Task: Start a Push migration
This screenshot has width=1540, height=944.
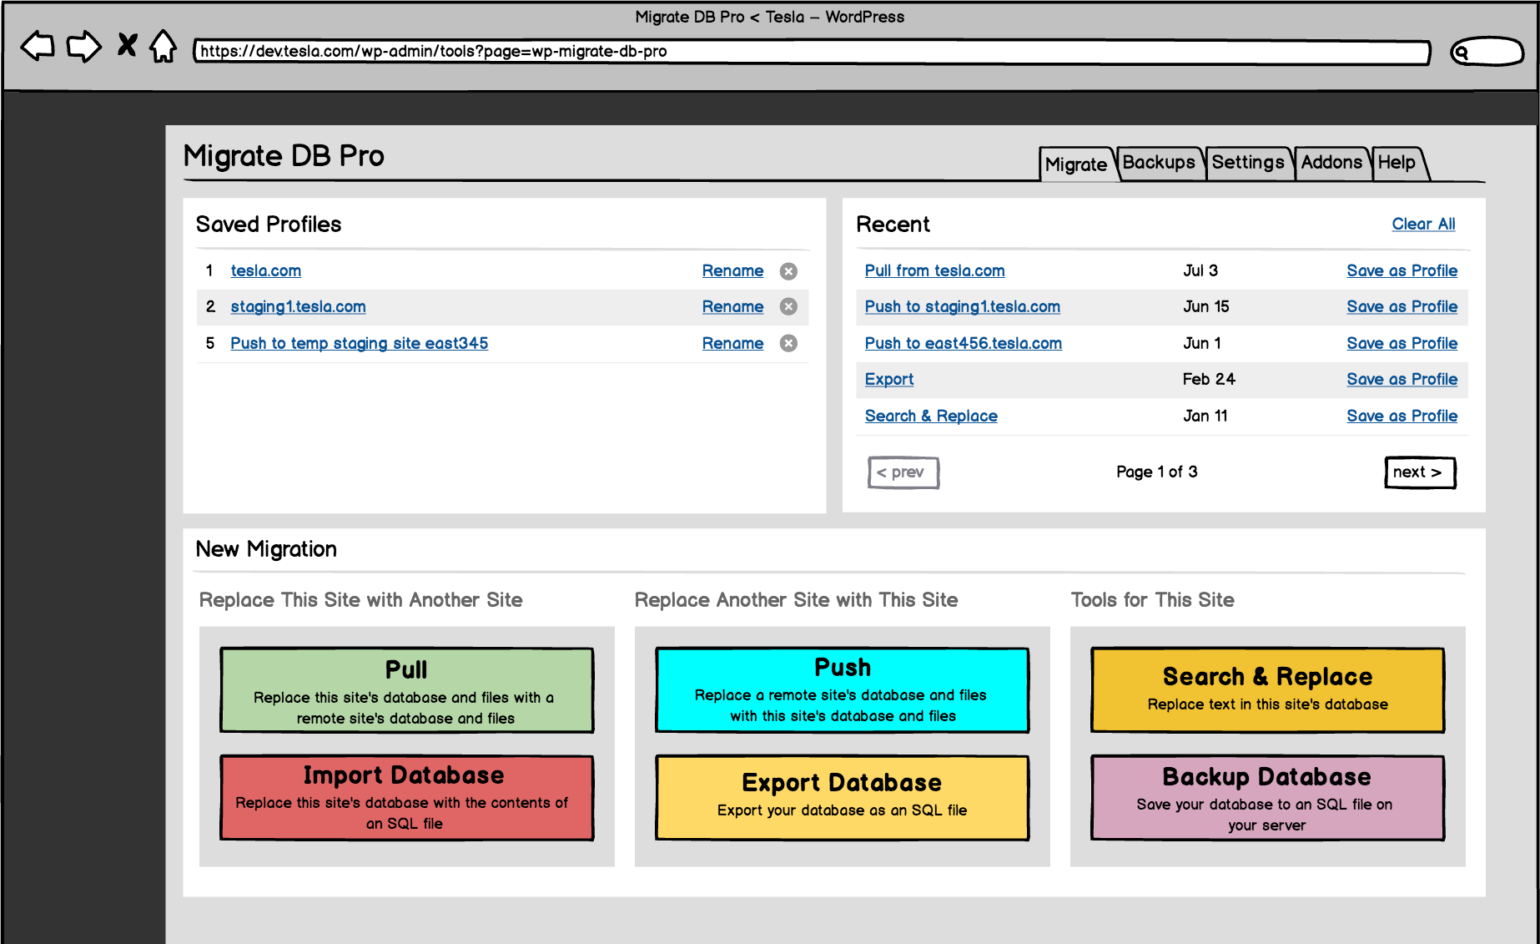Action: (x=842, y=690)
